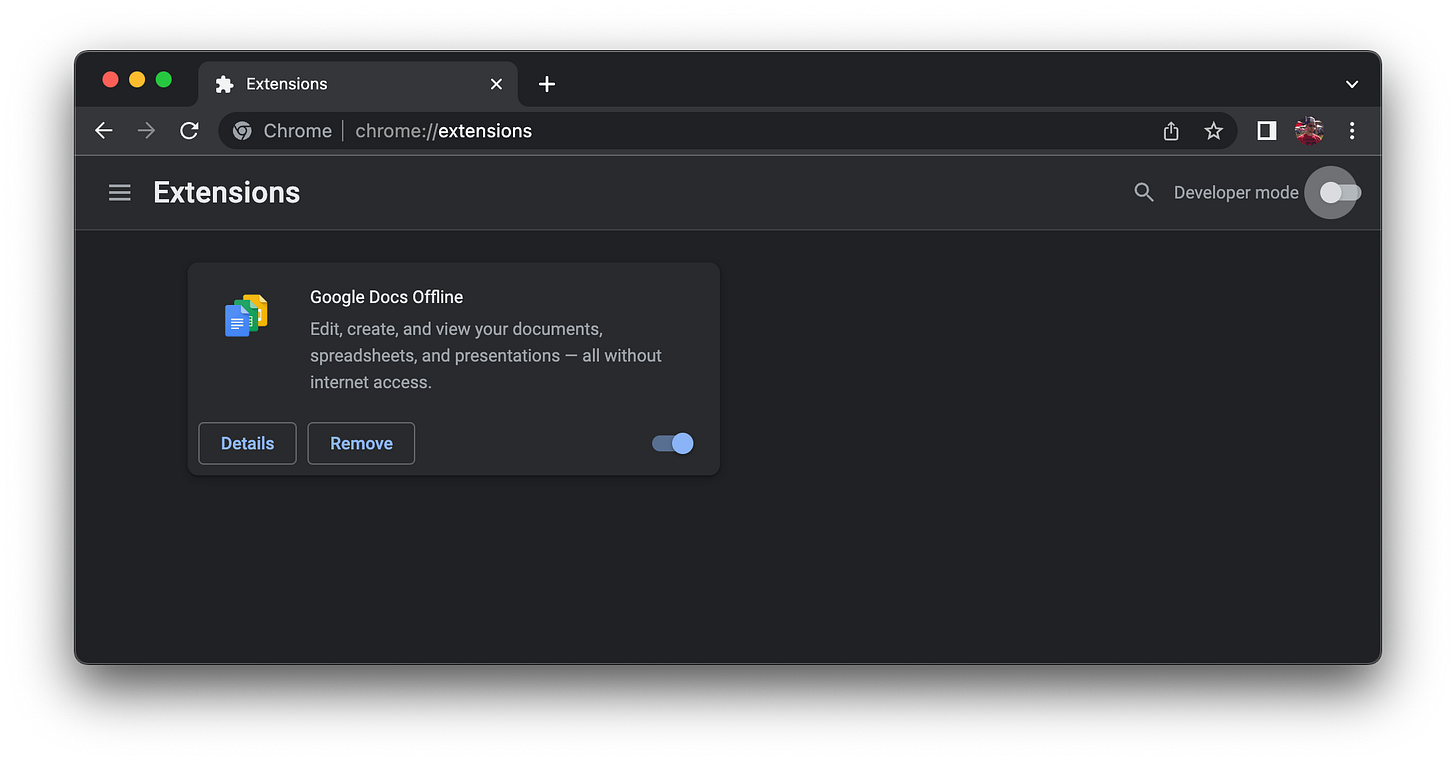Click the Extensions page heading

coord(226,192)
